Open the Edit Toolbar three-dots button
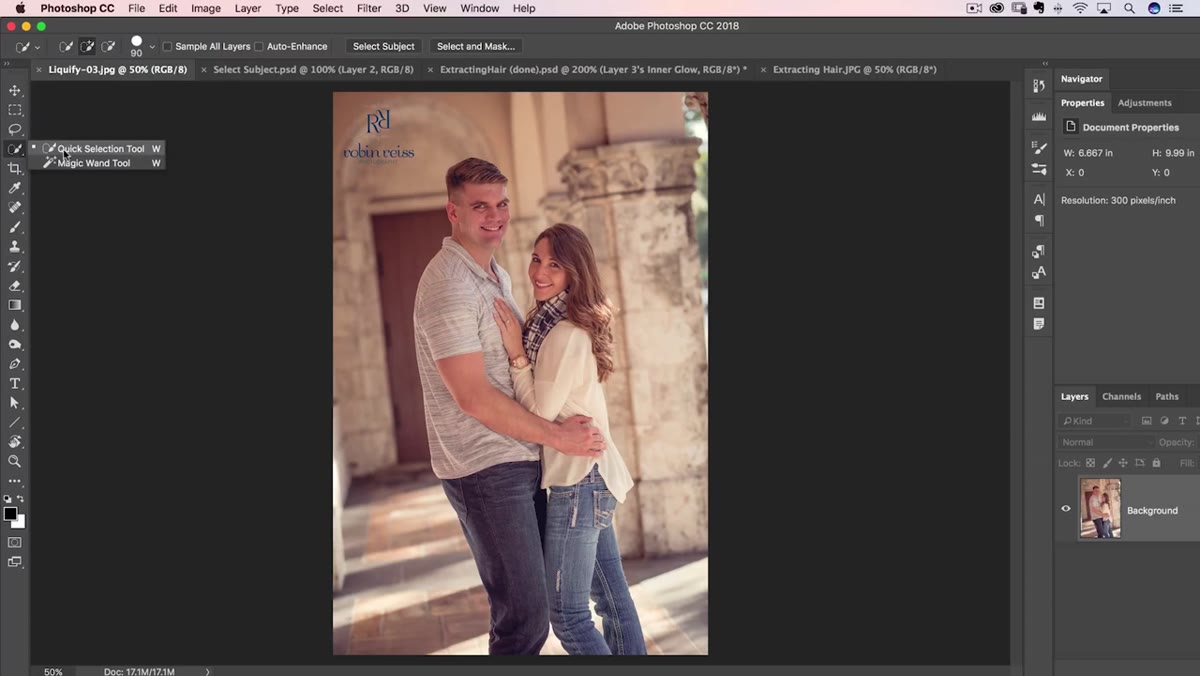 15,481
